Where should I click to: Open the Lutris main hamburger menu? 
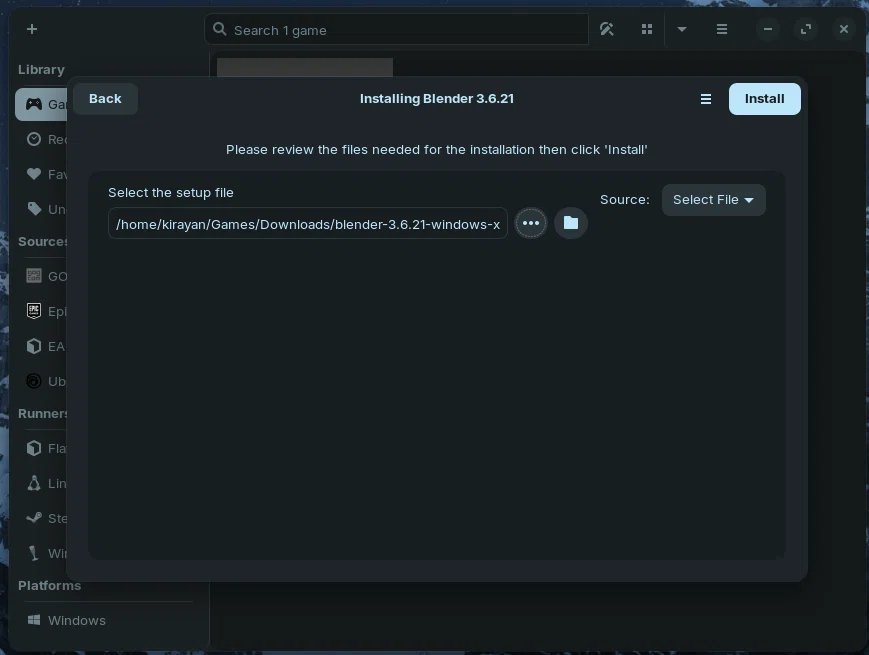coord(722,29)
